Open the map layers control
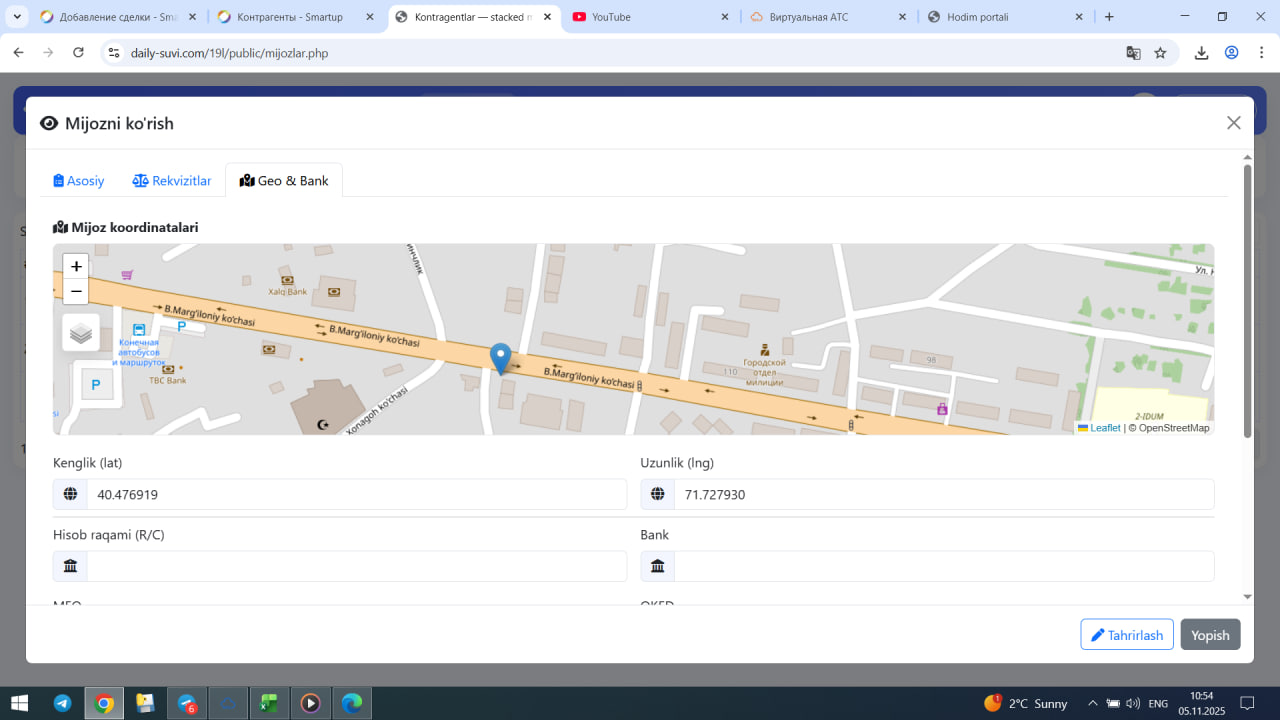The height and width of the screenshot is (720, 1280). 81,333
